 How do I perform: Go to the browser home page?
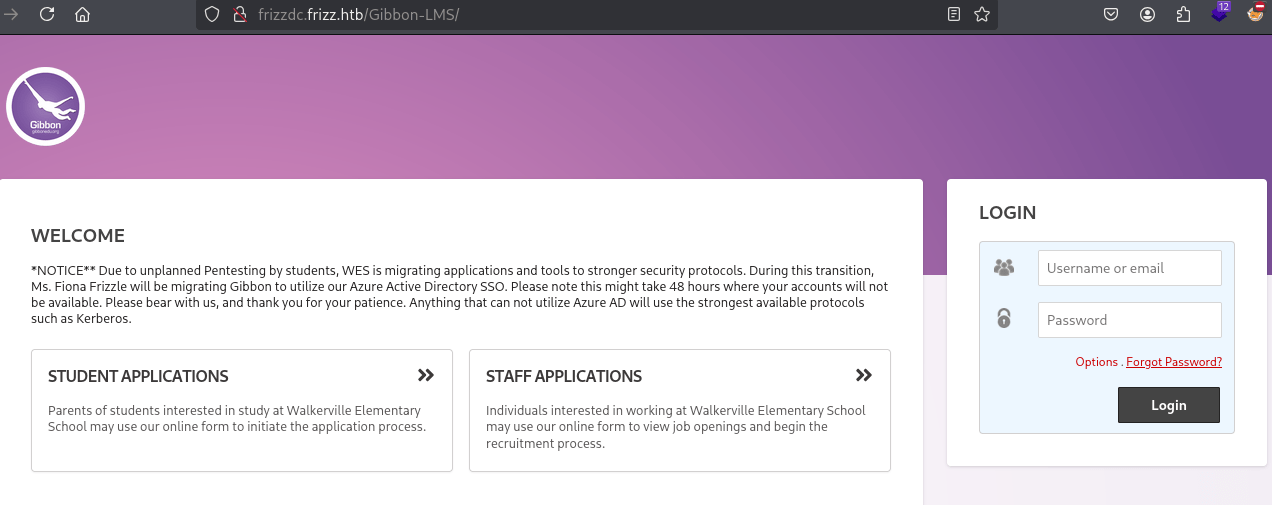coord(82,14)
